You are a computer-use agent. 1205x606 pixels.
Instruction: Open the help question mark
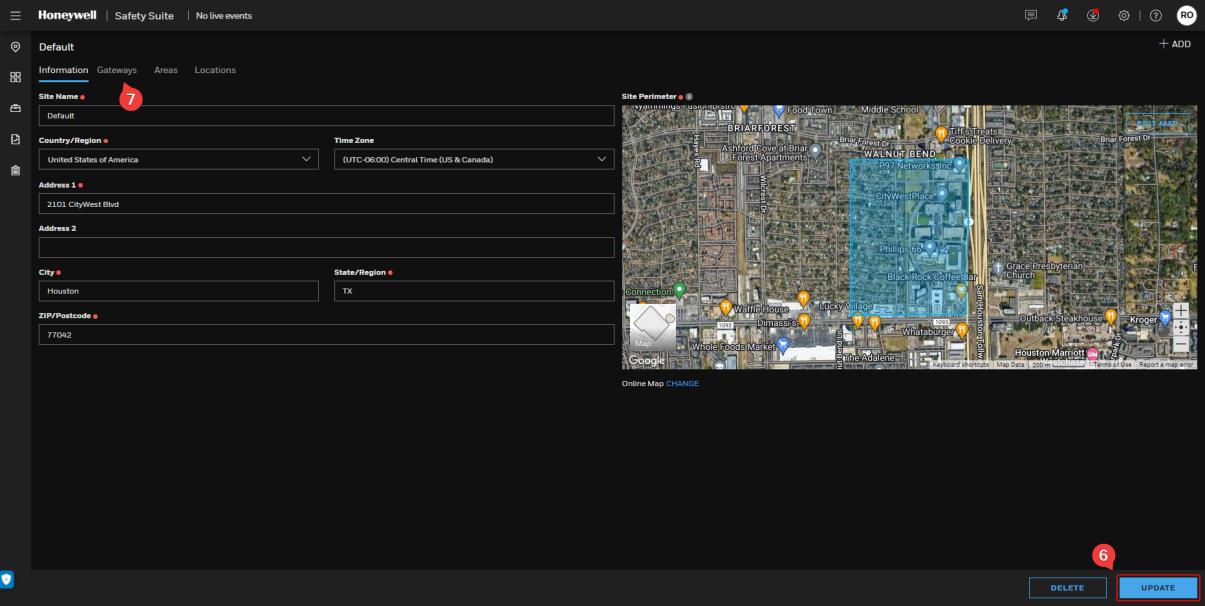pyautogui.click(x=1156, y=15)
